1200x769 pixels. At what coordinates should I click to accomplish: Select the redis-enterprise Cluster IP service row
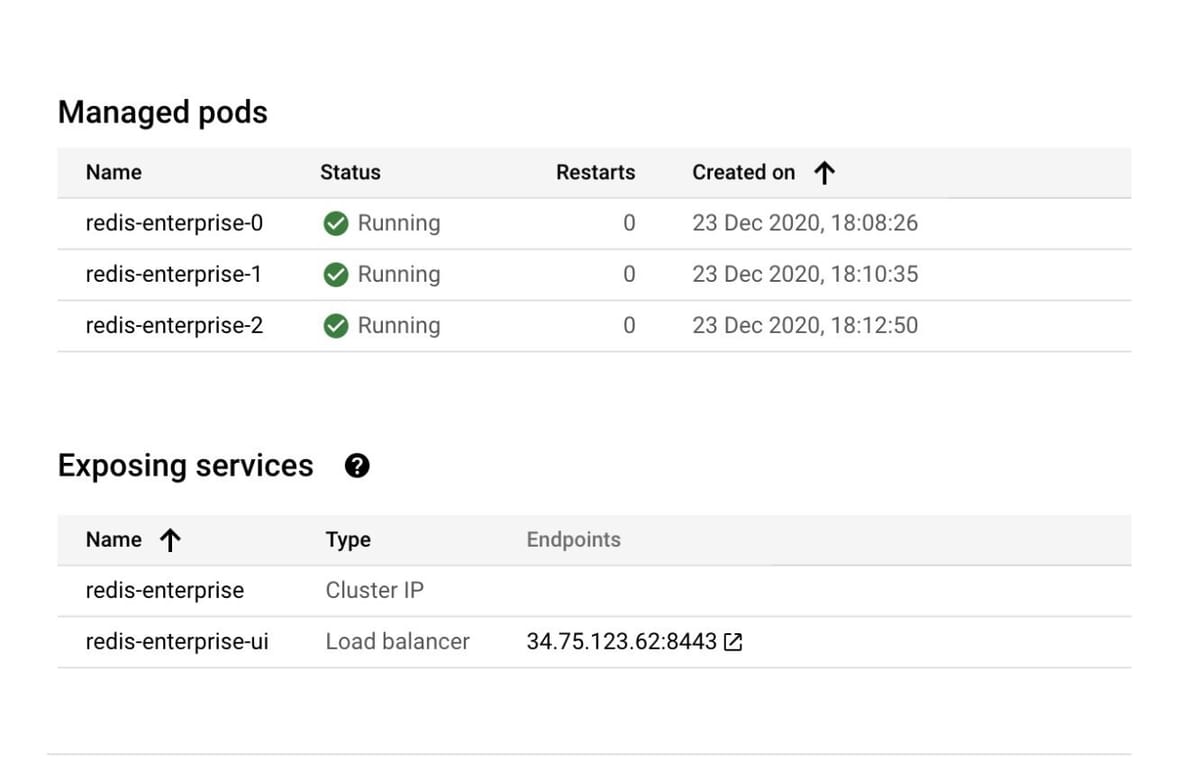tap(164, 591)
